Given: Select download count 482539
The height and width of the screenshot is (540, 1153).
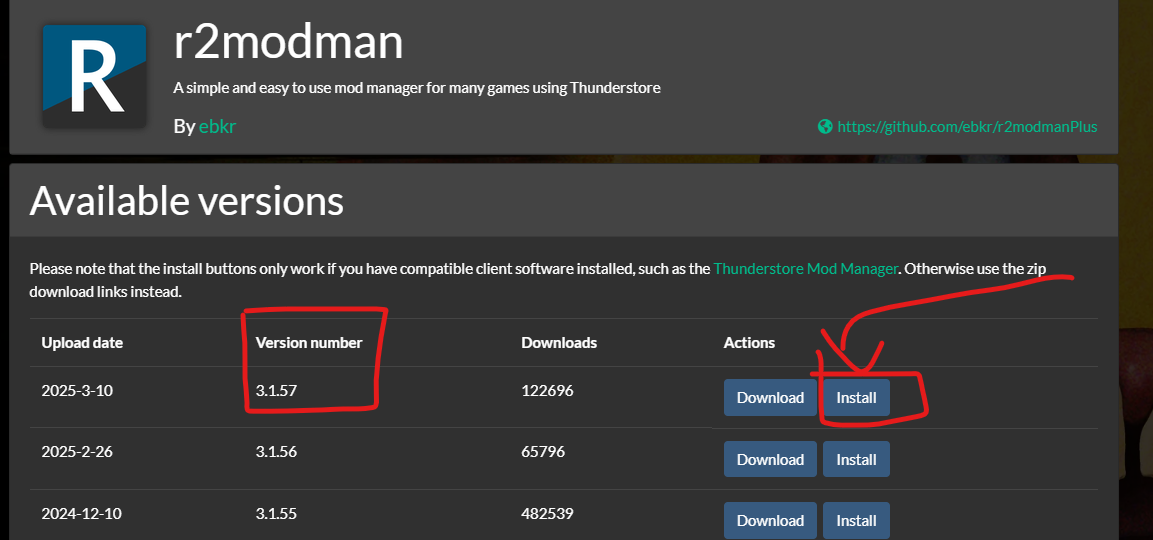Looking at the screenshot, I should pos(547,514).
